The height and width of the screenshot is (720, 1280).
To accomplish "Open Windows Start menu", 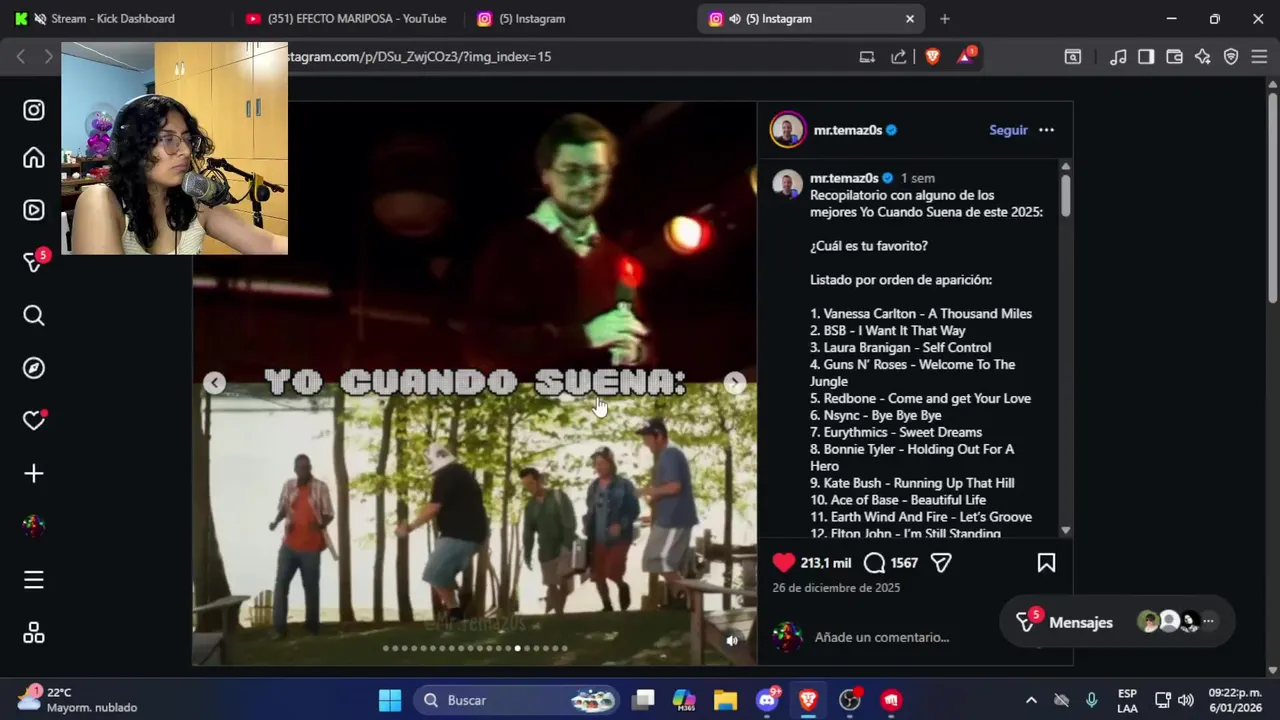I will (390, 700).
